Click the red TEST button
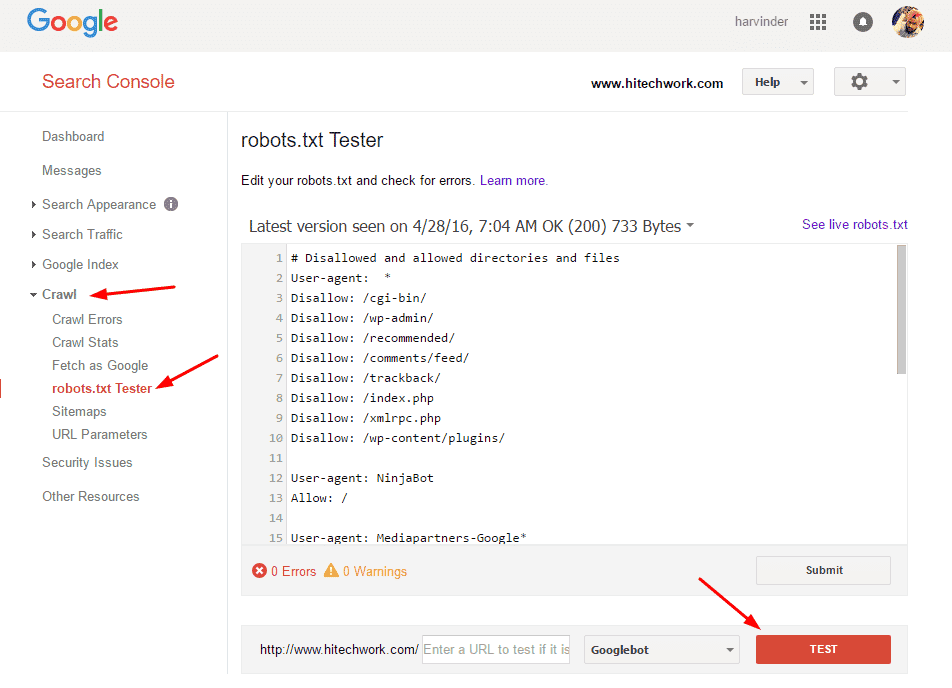 [823, 649]
